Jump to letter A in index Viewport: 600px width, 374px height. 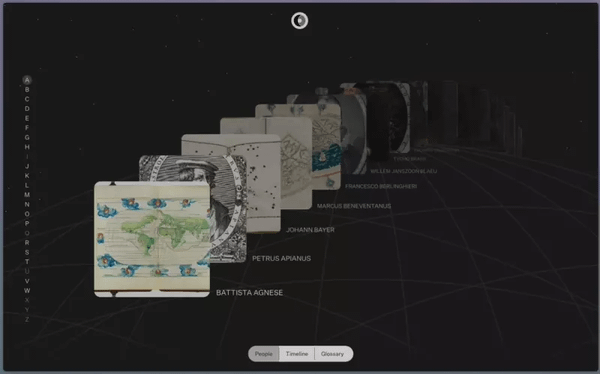click(x=27, y=80)
